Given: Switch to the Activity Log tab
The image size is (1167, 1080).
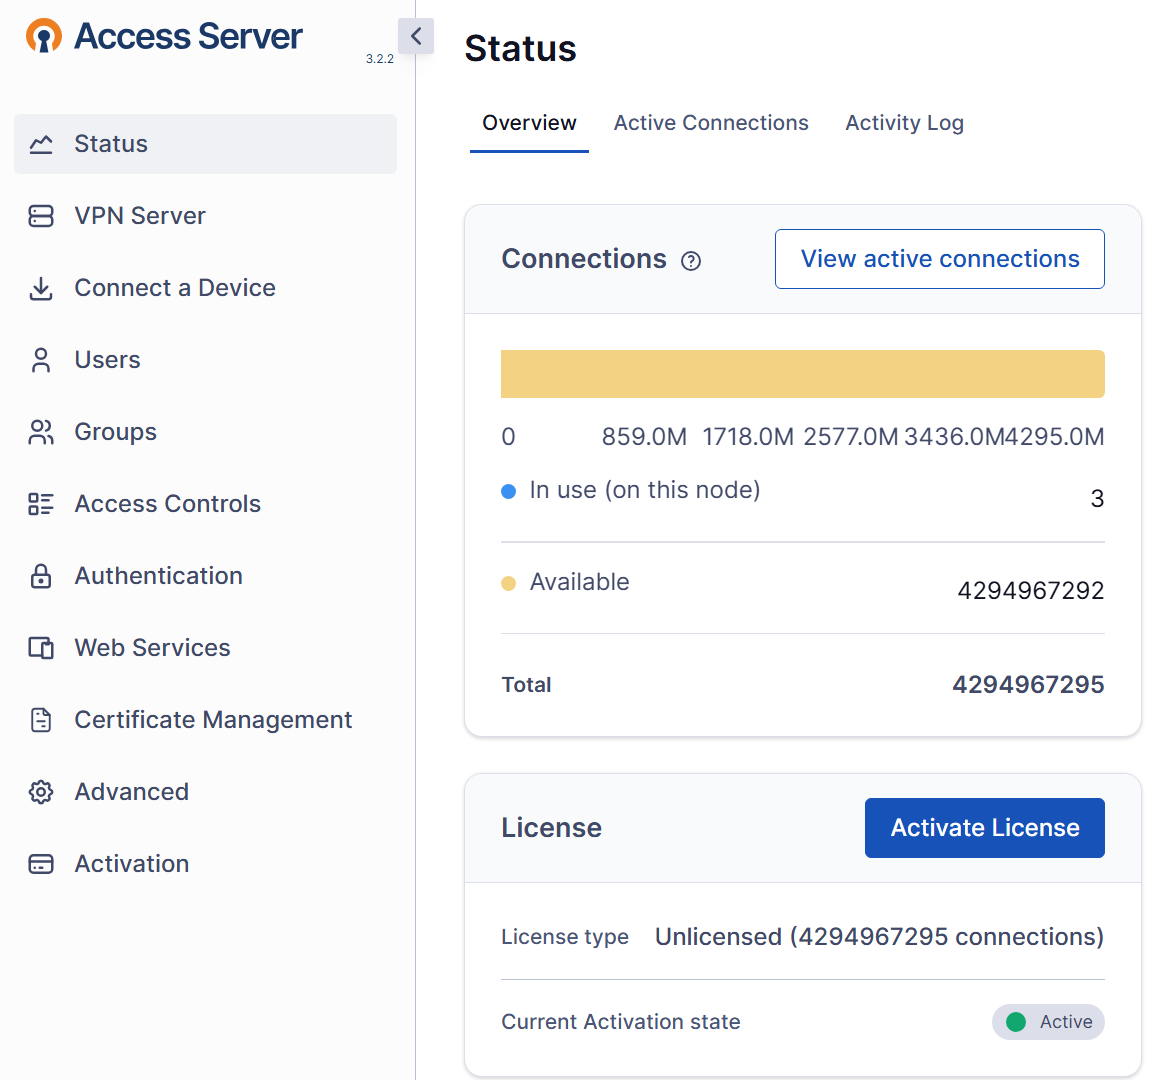Looking at the screenshot, I should (904, 123).
